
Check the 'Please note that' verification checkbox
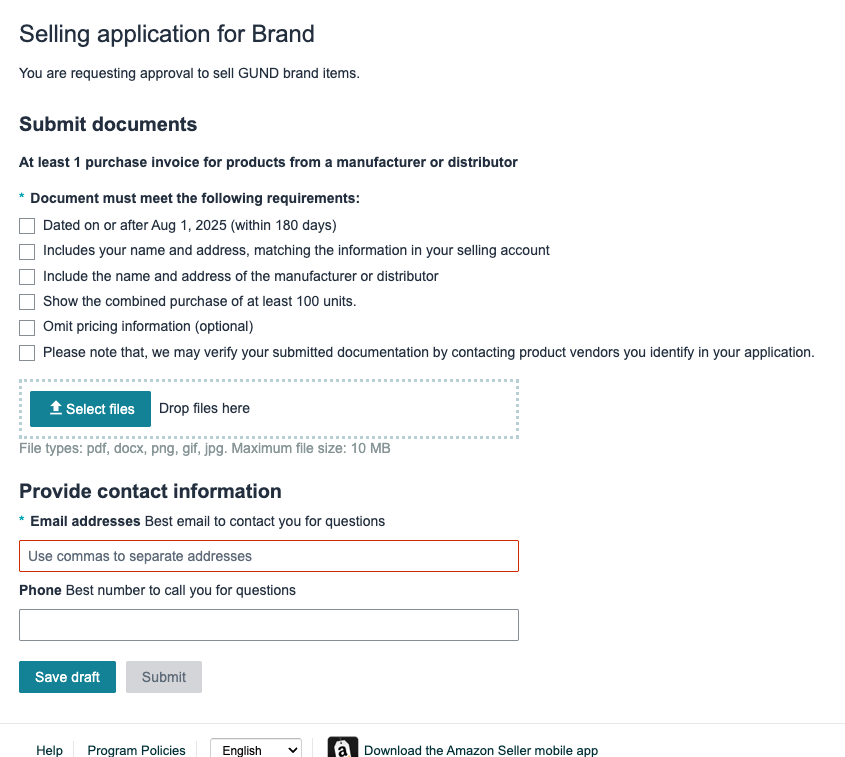[27, 353]
